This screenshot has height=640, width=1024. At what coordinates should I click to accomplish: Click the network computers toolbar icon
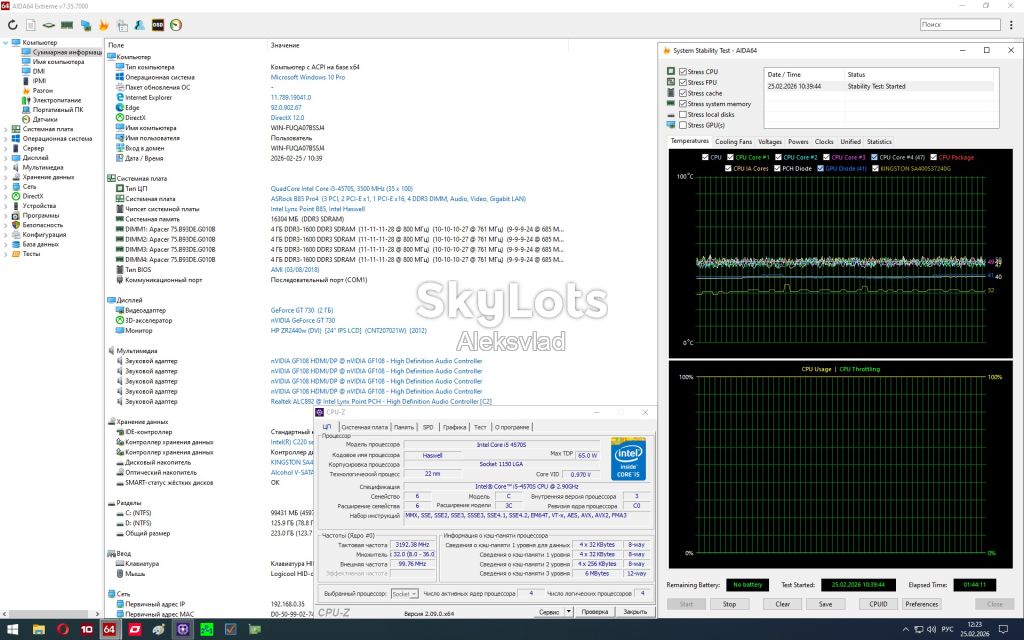[x=86, y=25]
